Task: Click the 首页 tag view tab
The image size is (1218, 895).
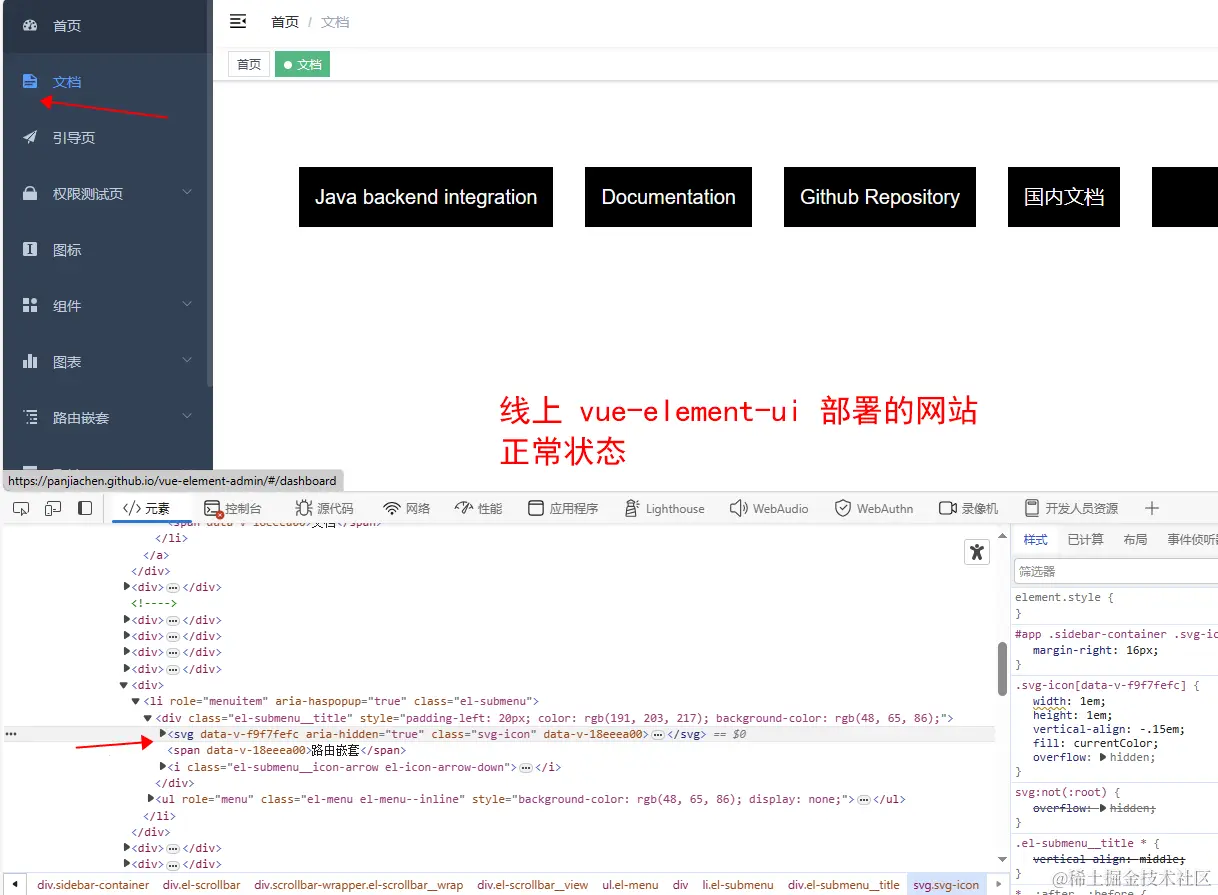Action: [x=249, y=65]
